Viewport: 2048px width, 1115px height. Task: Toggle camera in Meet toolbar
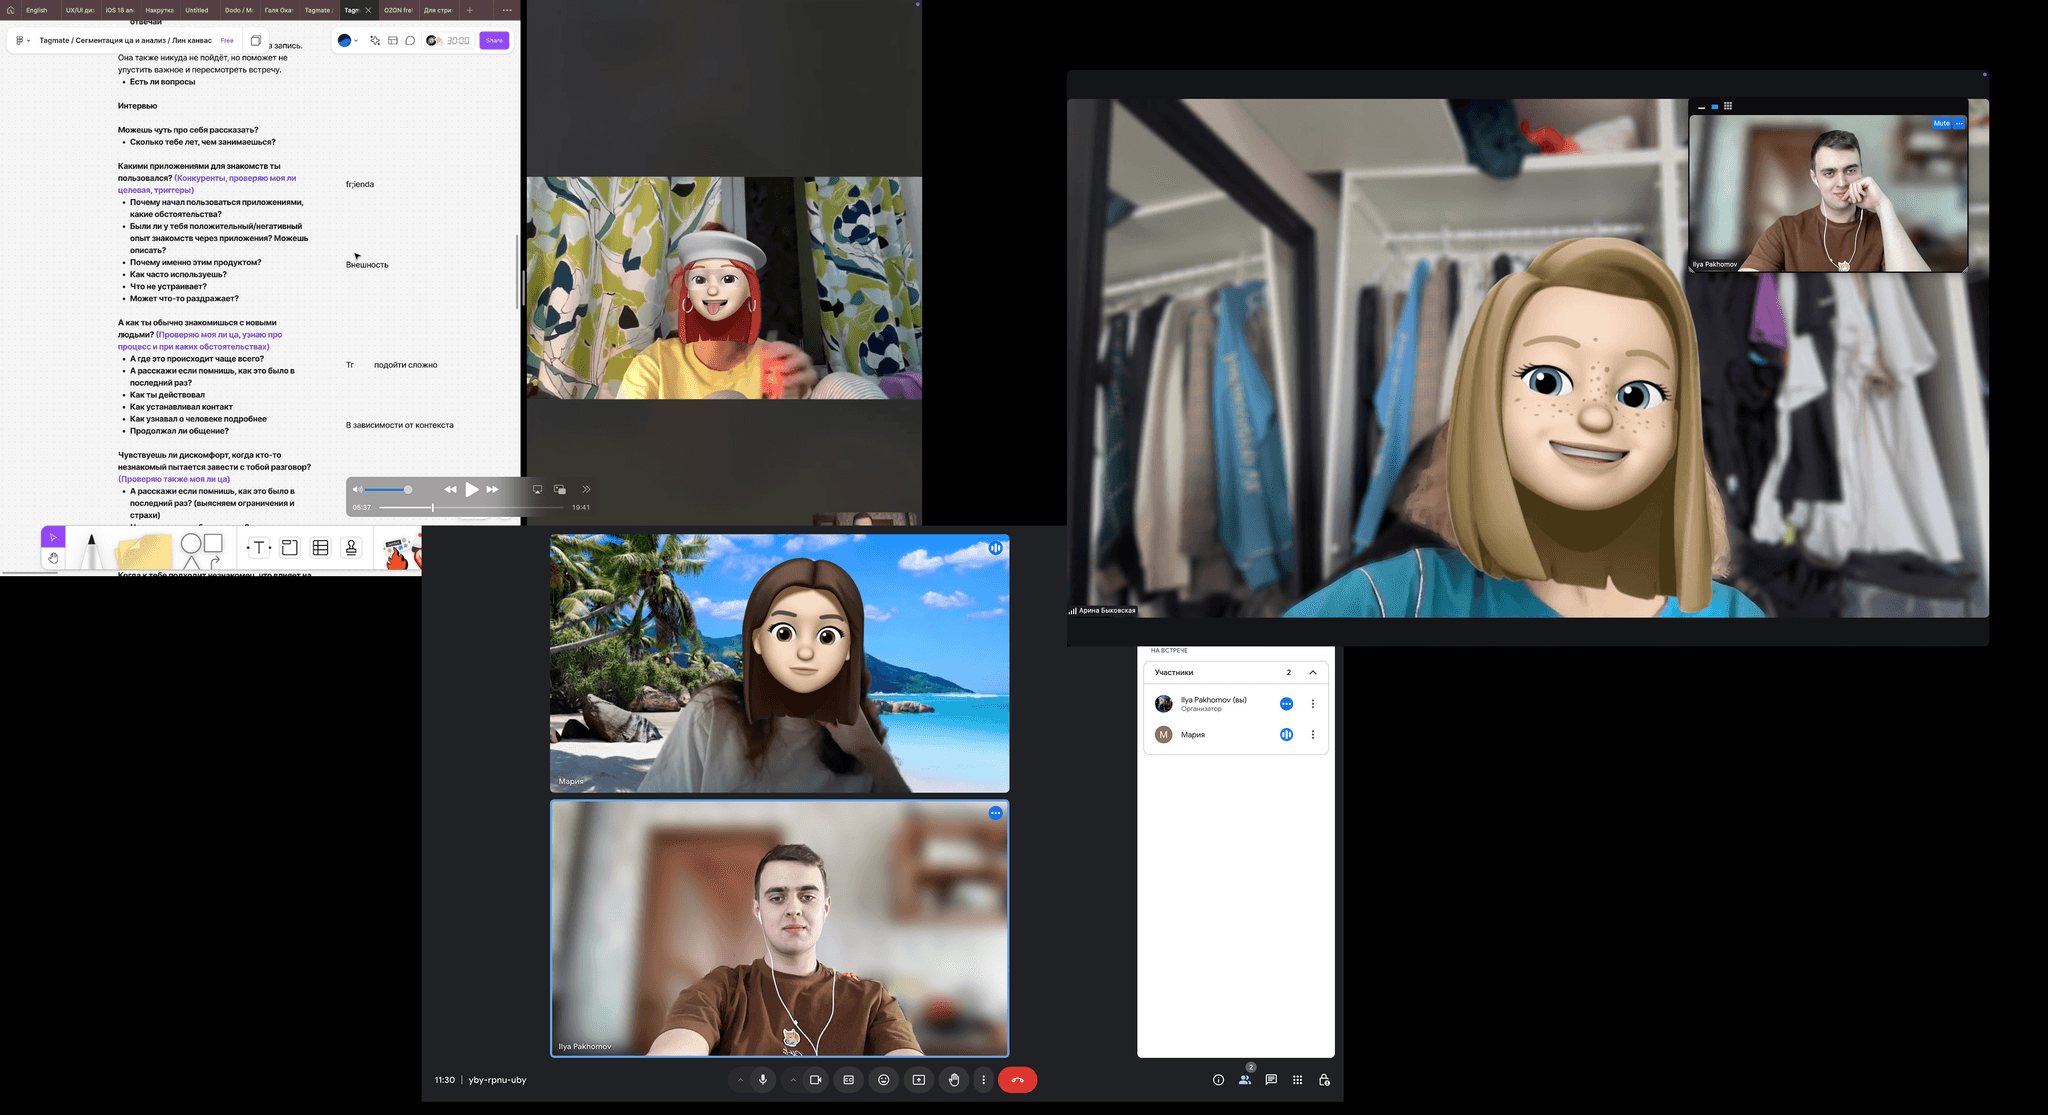click(816, 1080)
